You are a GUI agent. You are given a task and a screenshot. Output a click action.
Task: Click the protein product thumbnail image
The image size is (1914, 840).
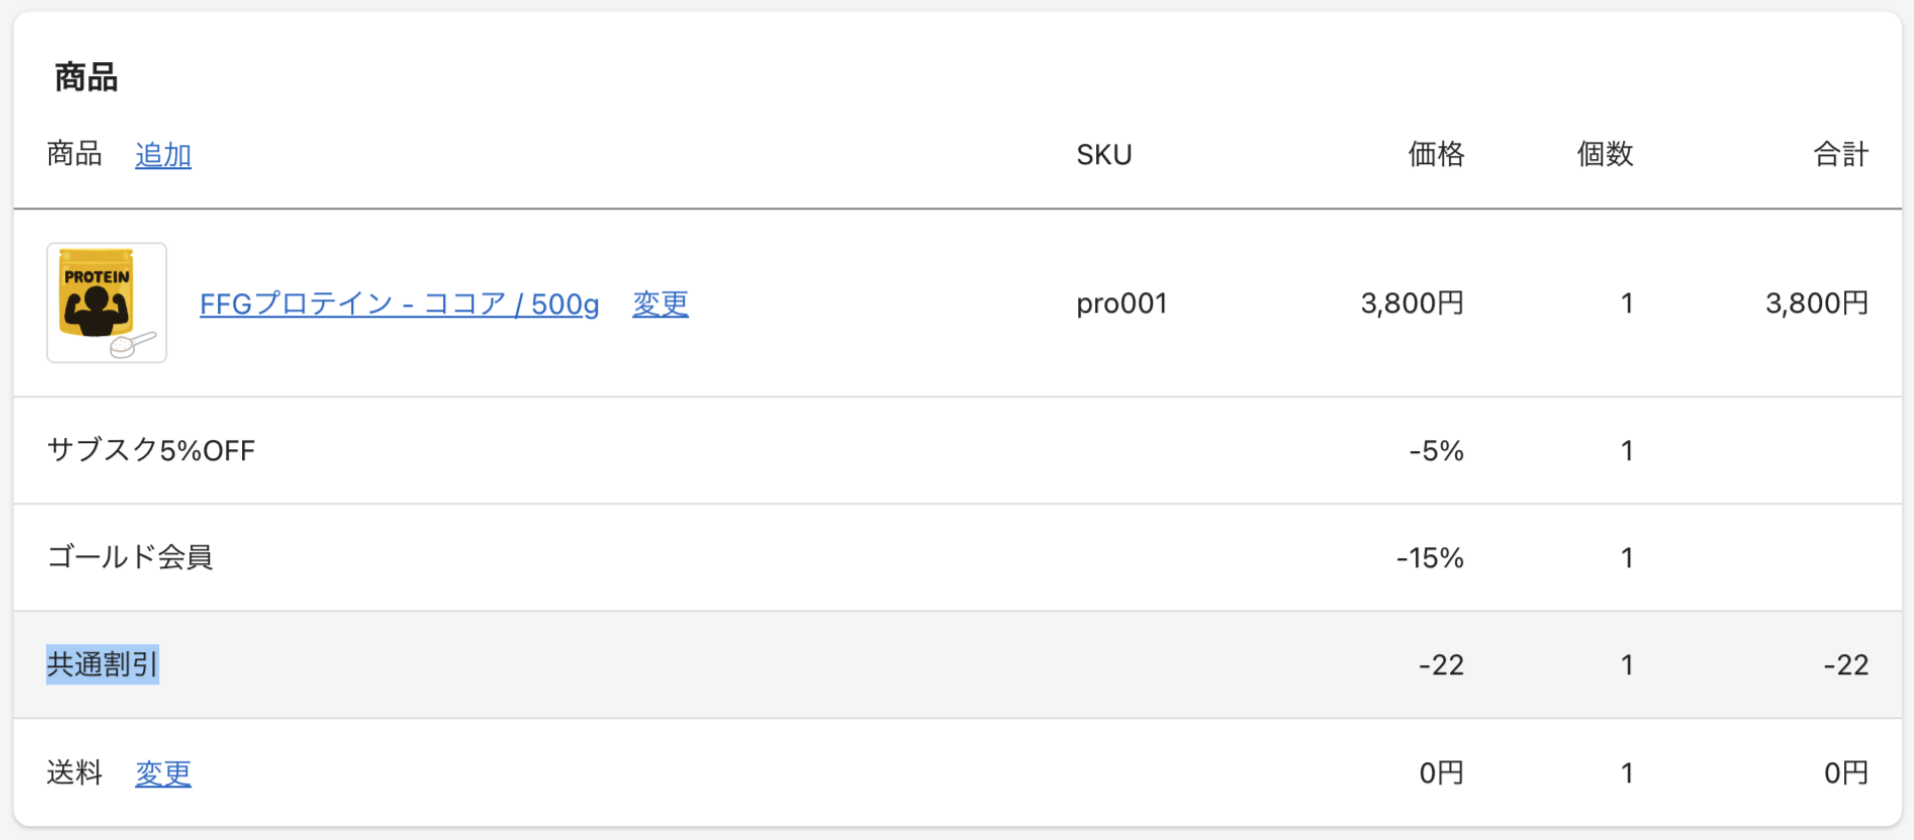coord(107,303)
